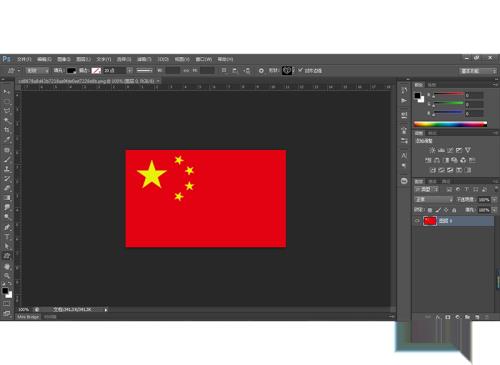Image resolution: width=500 pixels, height=365 pixels.
Task: Select the Zoom tool in the toolbox
Action: tap(7, 276)
